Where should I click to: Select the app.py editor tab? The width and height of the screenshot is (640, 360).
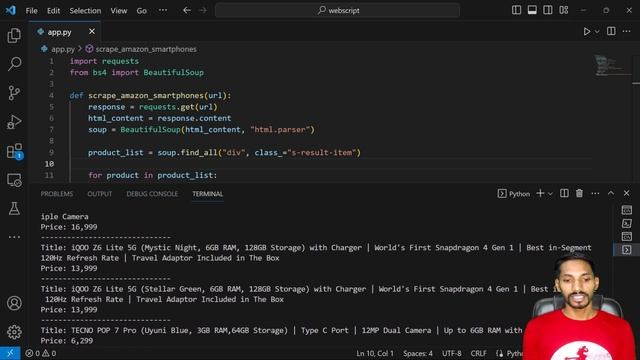(x=64, y=32)
